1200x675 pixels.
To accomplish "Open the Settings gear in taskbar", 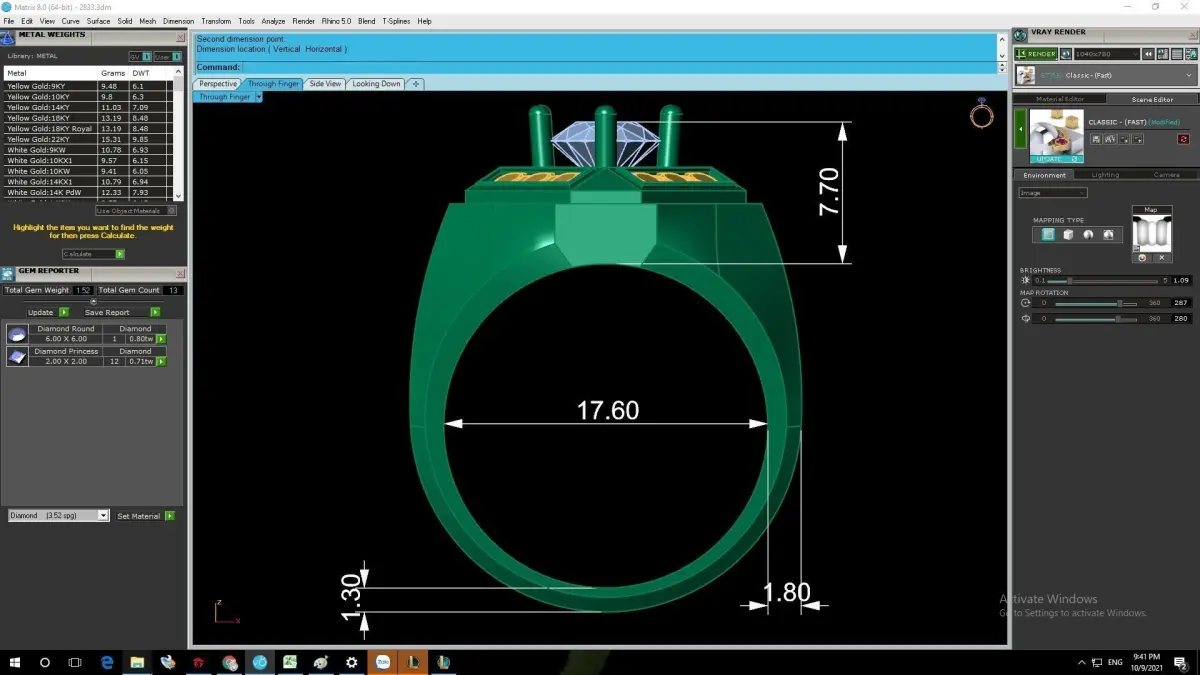I will 351,662.
